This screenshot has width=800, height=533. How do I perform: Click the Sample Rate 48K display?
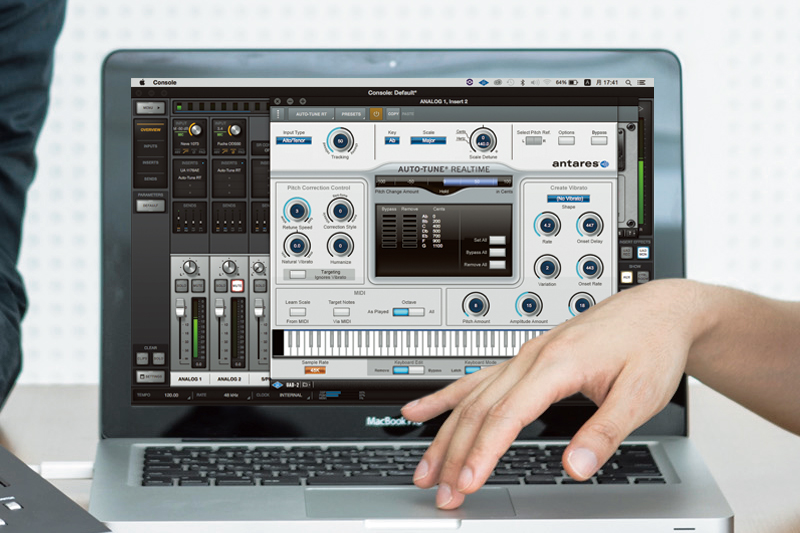[x=315, y=370]
